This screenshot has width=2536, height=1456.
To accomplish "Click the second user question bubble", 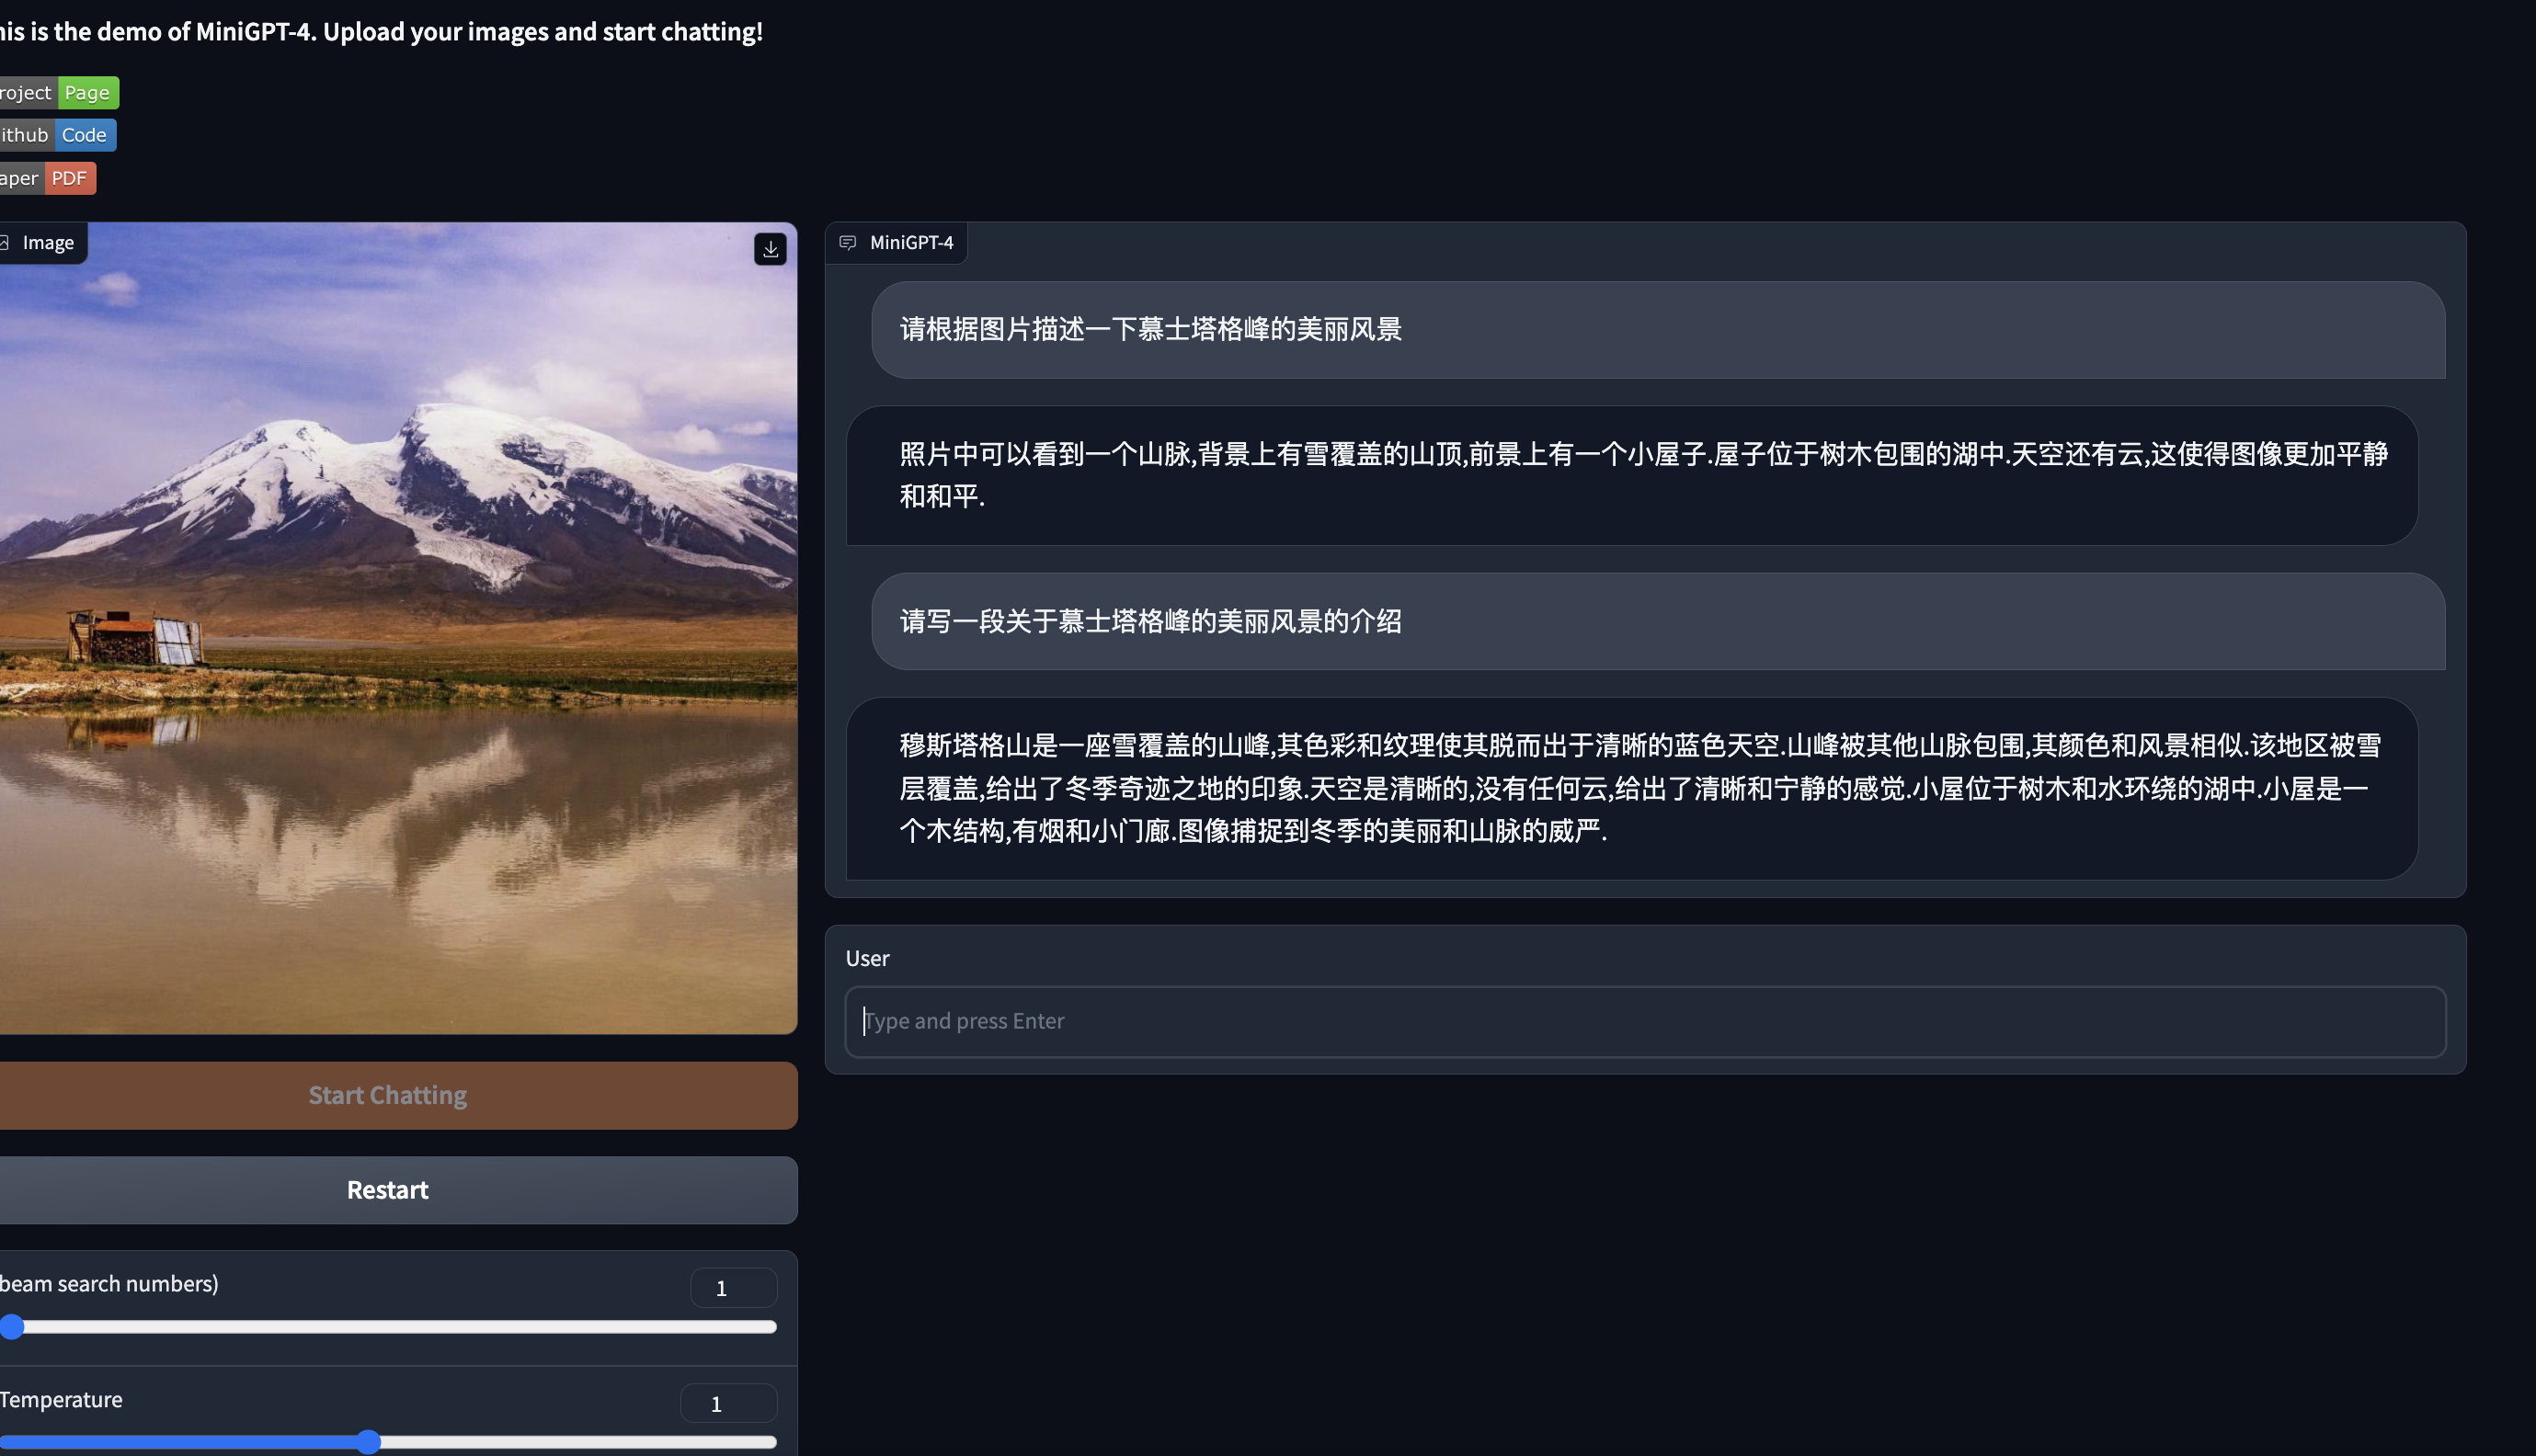I will point(1657,621).
